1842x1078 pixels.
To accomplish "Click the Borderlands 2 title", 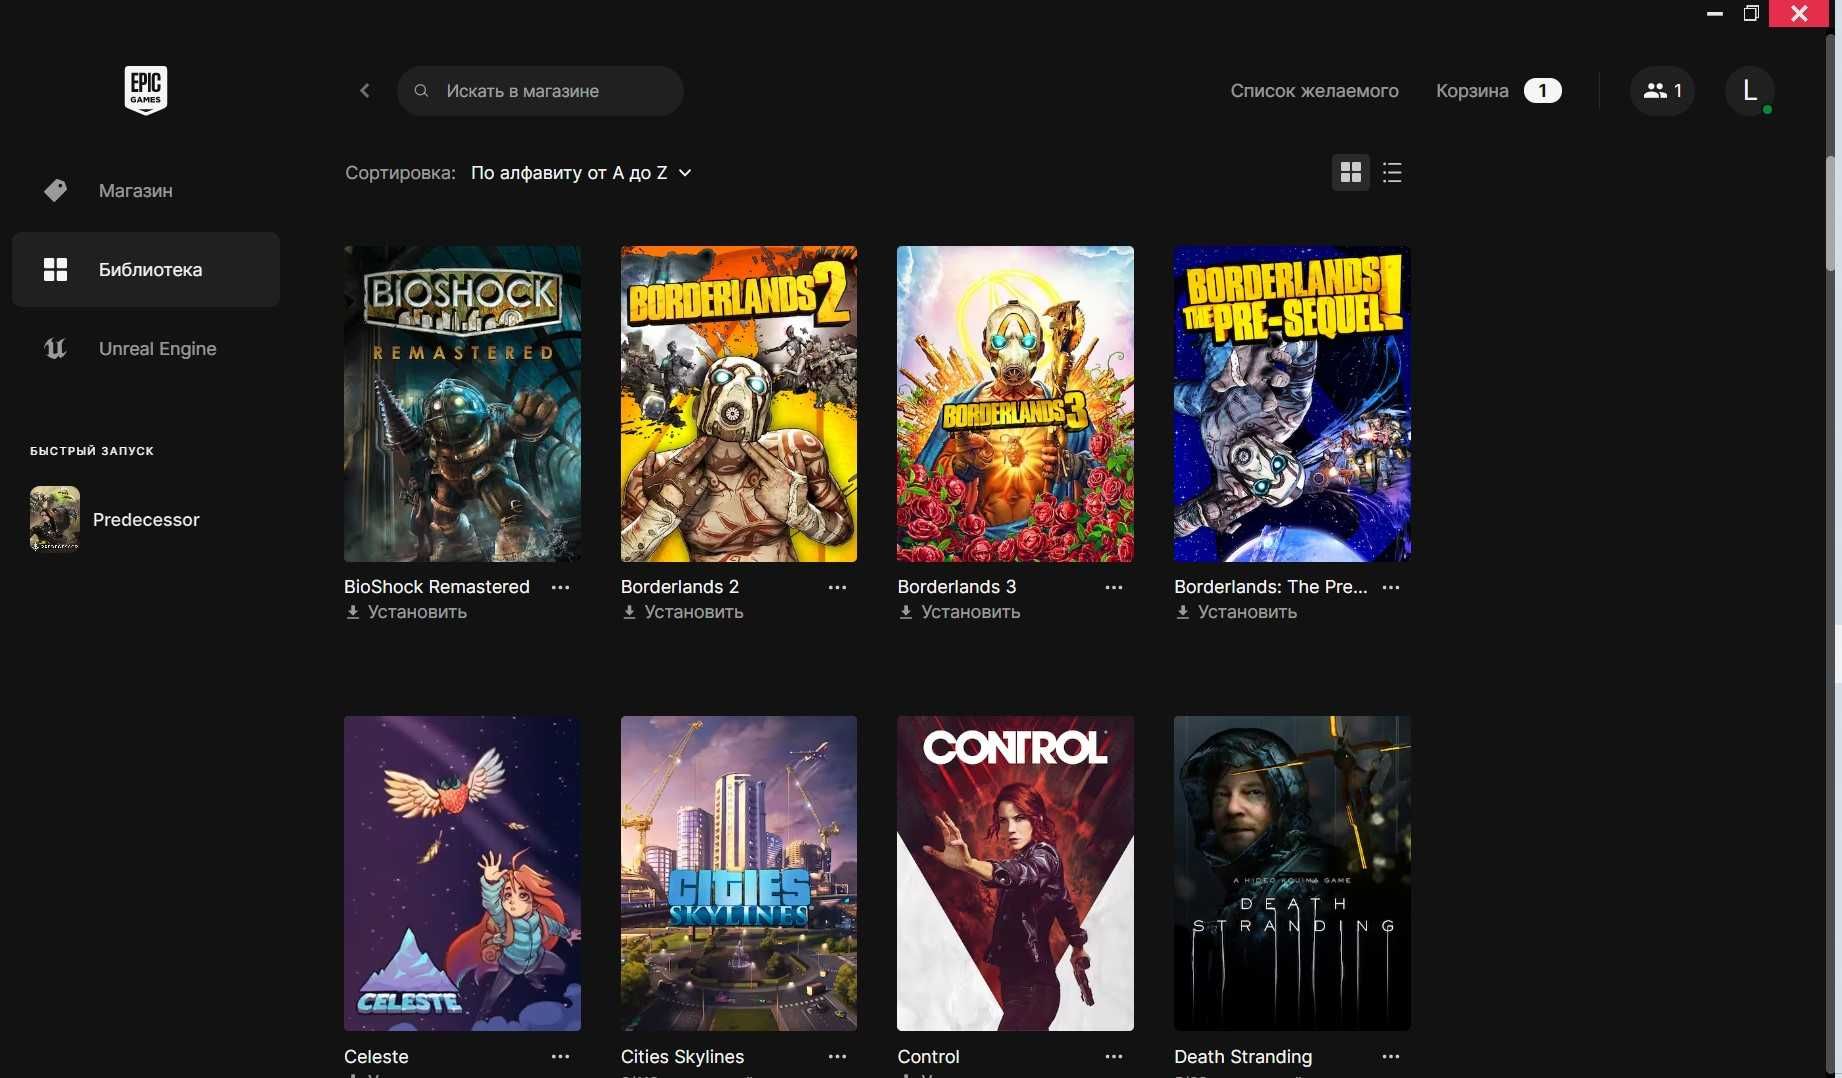I will pos(680,587).
